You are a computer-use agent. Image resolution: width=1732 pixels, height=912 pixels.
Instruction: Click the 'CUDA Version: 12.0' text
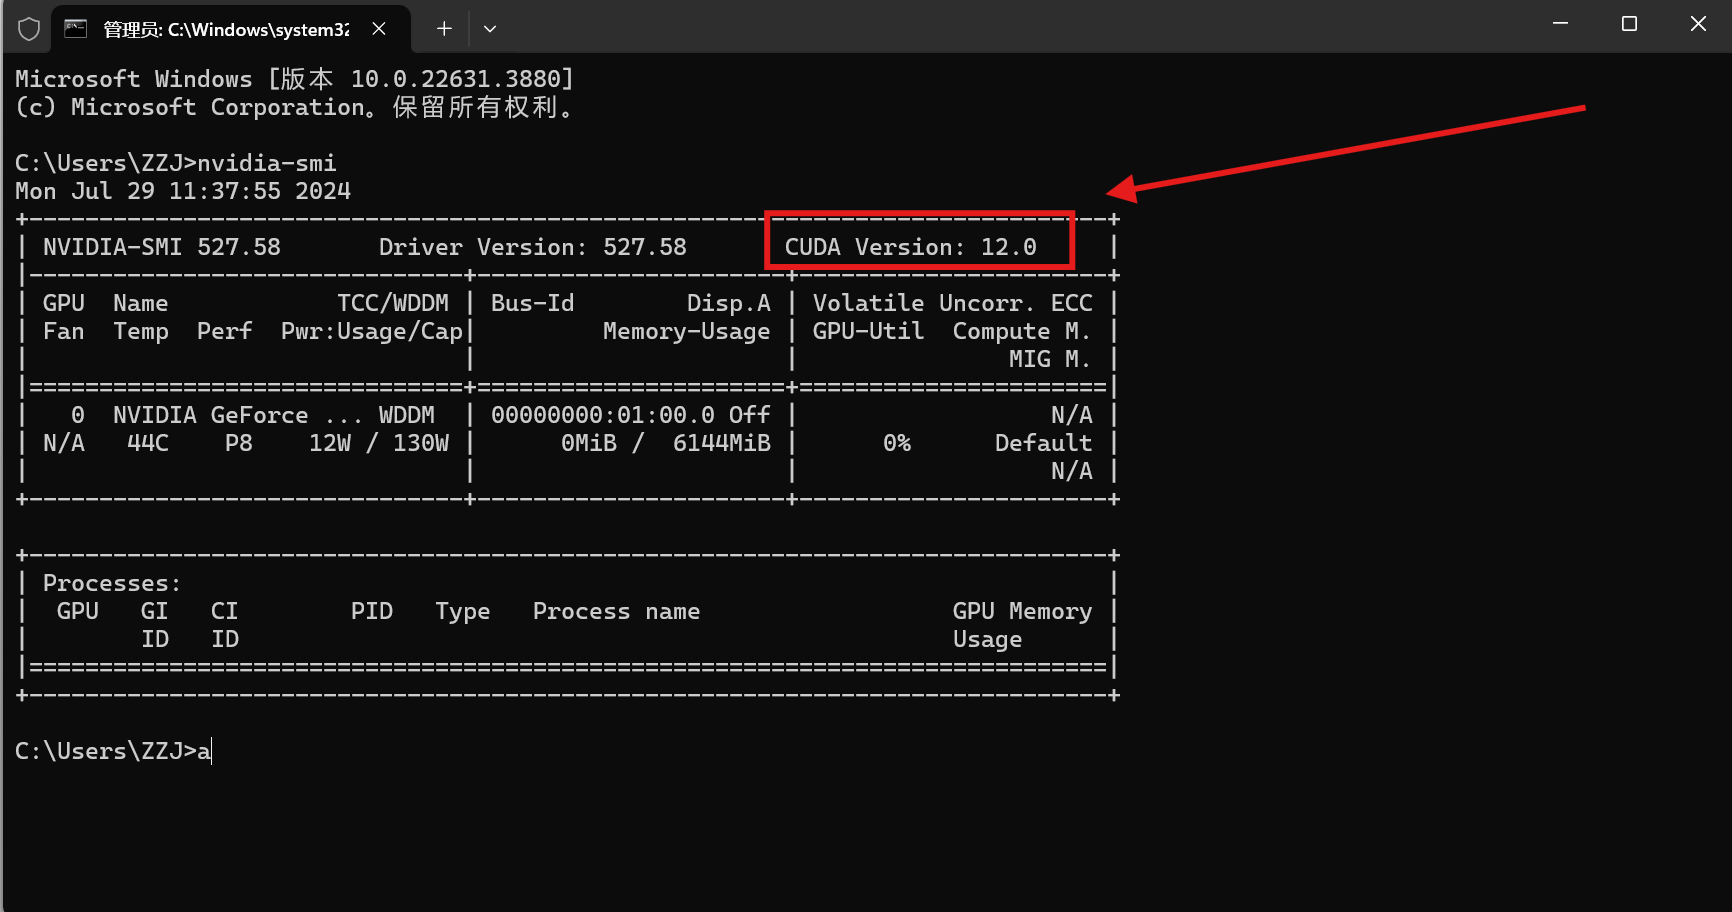[x=910, y=247]
